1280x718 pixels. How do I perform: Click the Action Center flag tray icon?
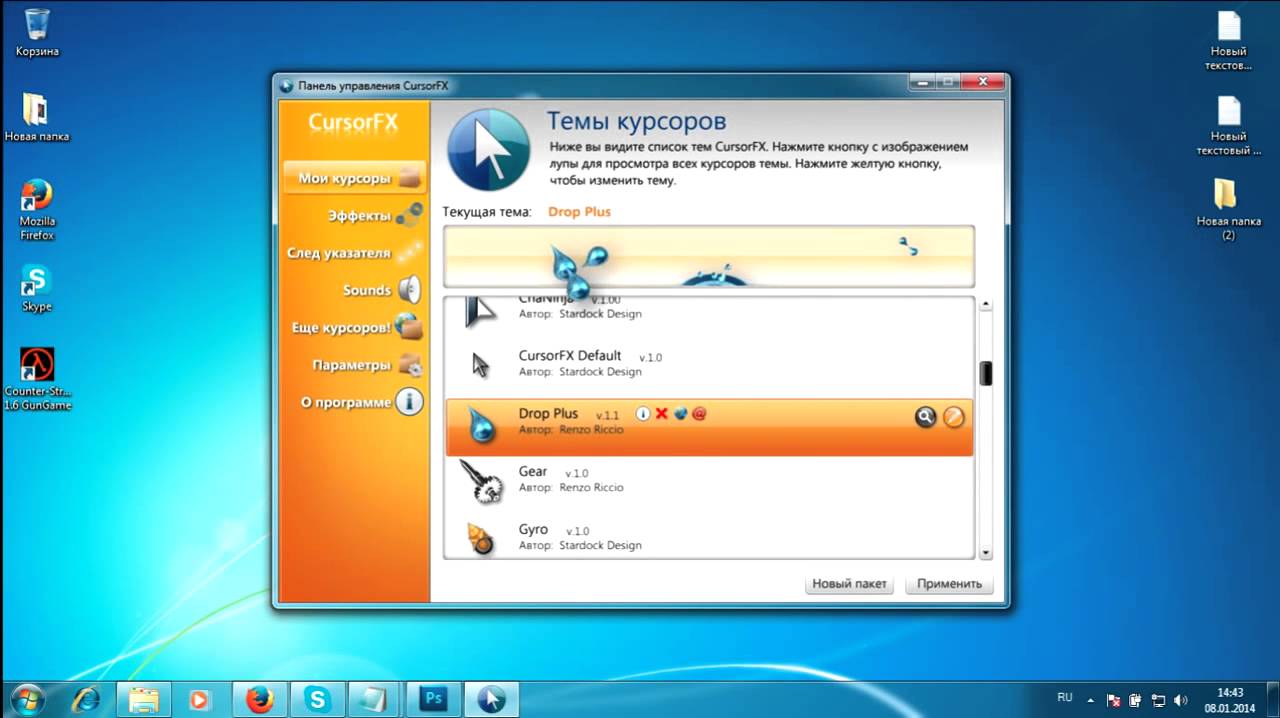[1113, 700]
